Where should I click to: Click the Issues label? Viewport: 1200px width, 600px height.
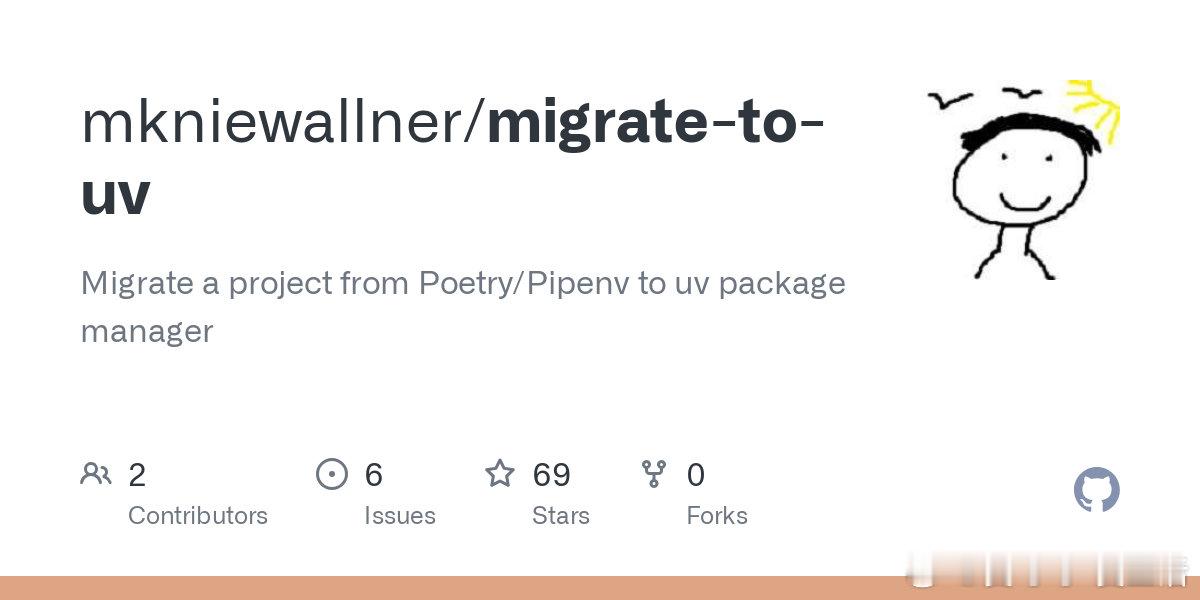(x=400, y=516)
